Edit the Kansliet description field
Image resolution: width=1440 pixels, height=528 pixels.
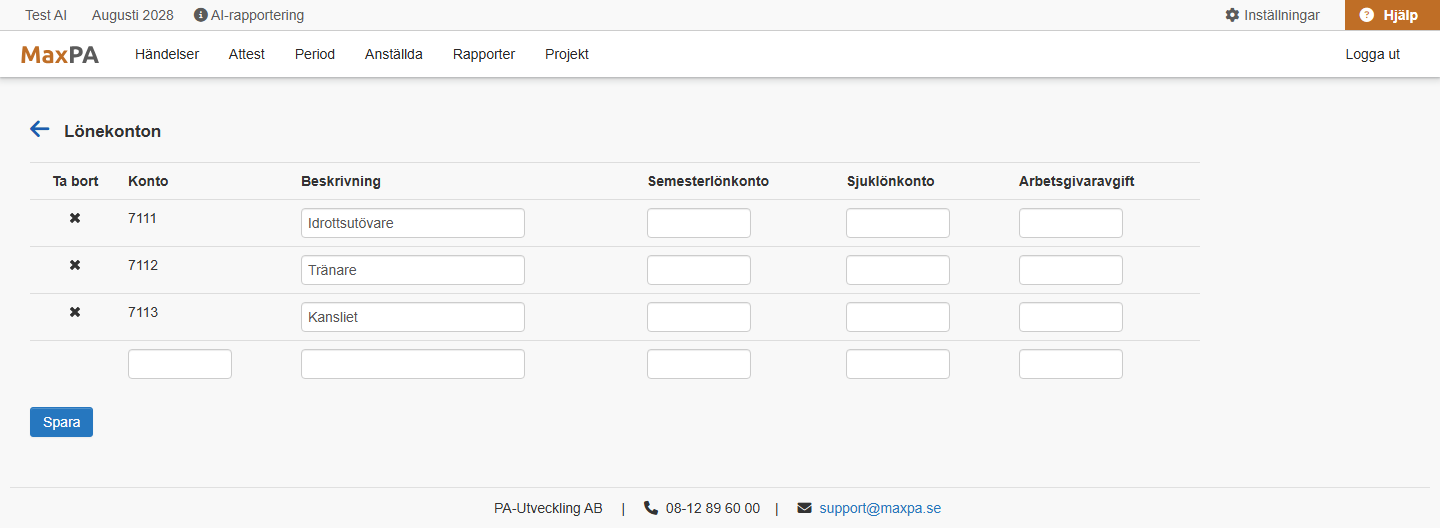413,317
